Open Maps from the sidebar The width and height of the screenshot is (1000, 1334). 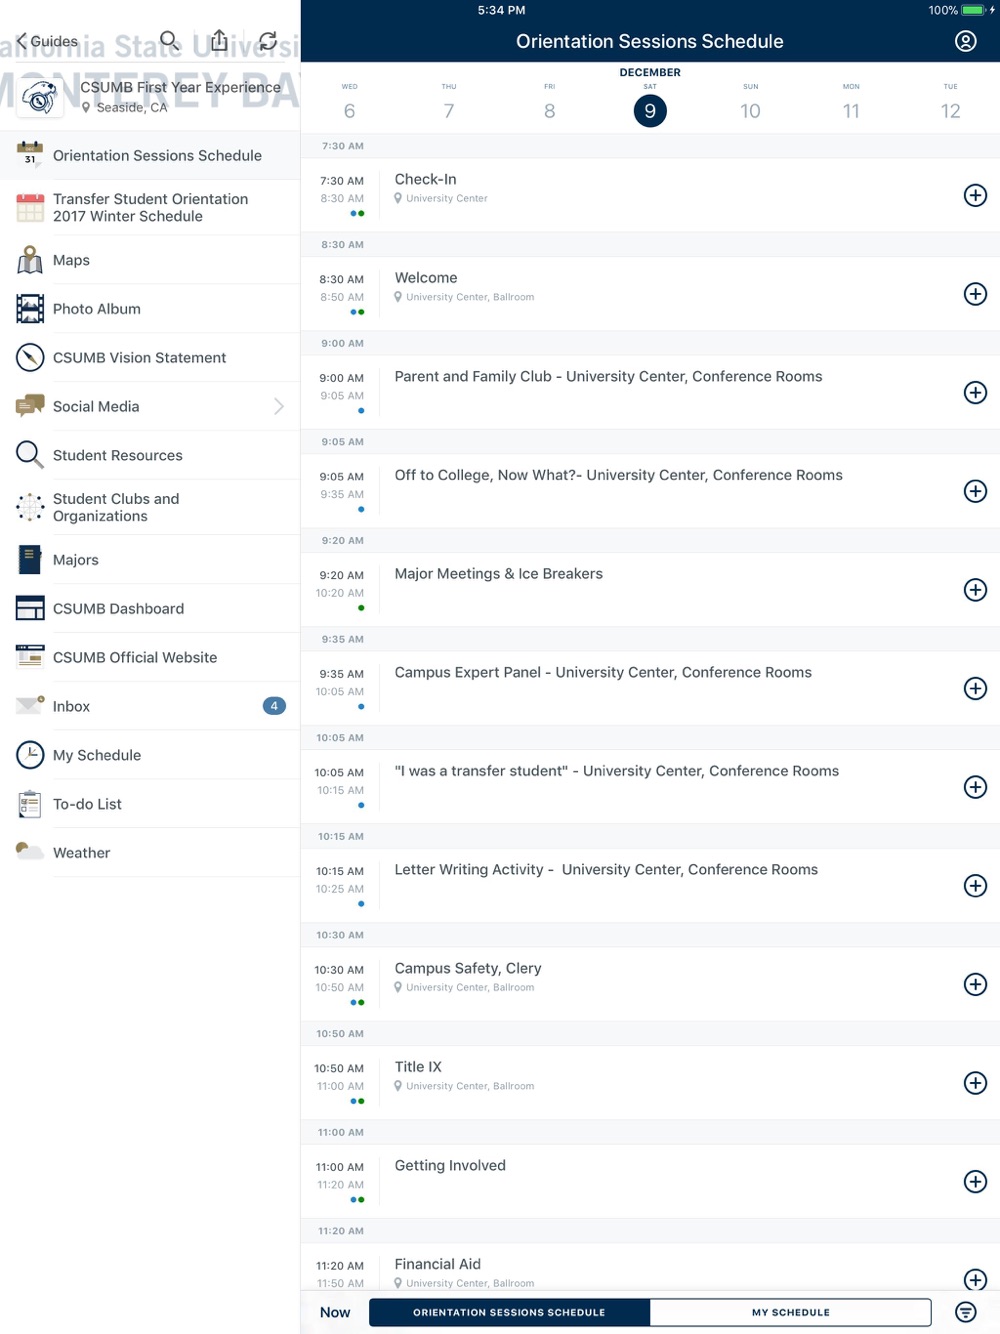tap(150, 260)
